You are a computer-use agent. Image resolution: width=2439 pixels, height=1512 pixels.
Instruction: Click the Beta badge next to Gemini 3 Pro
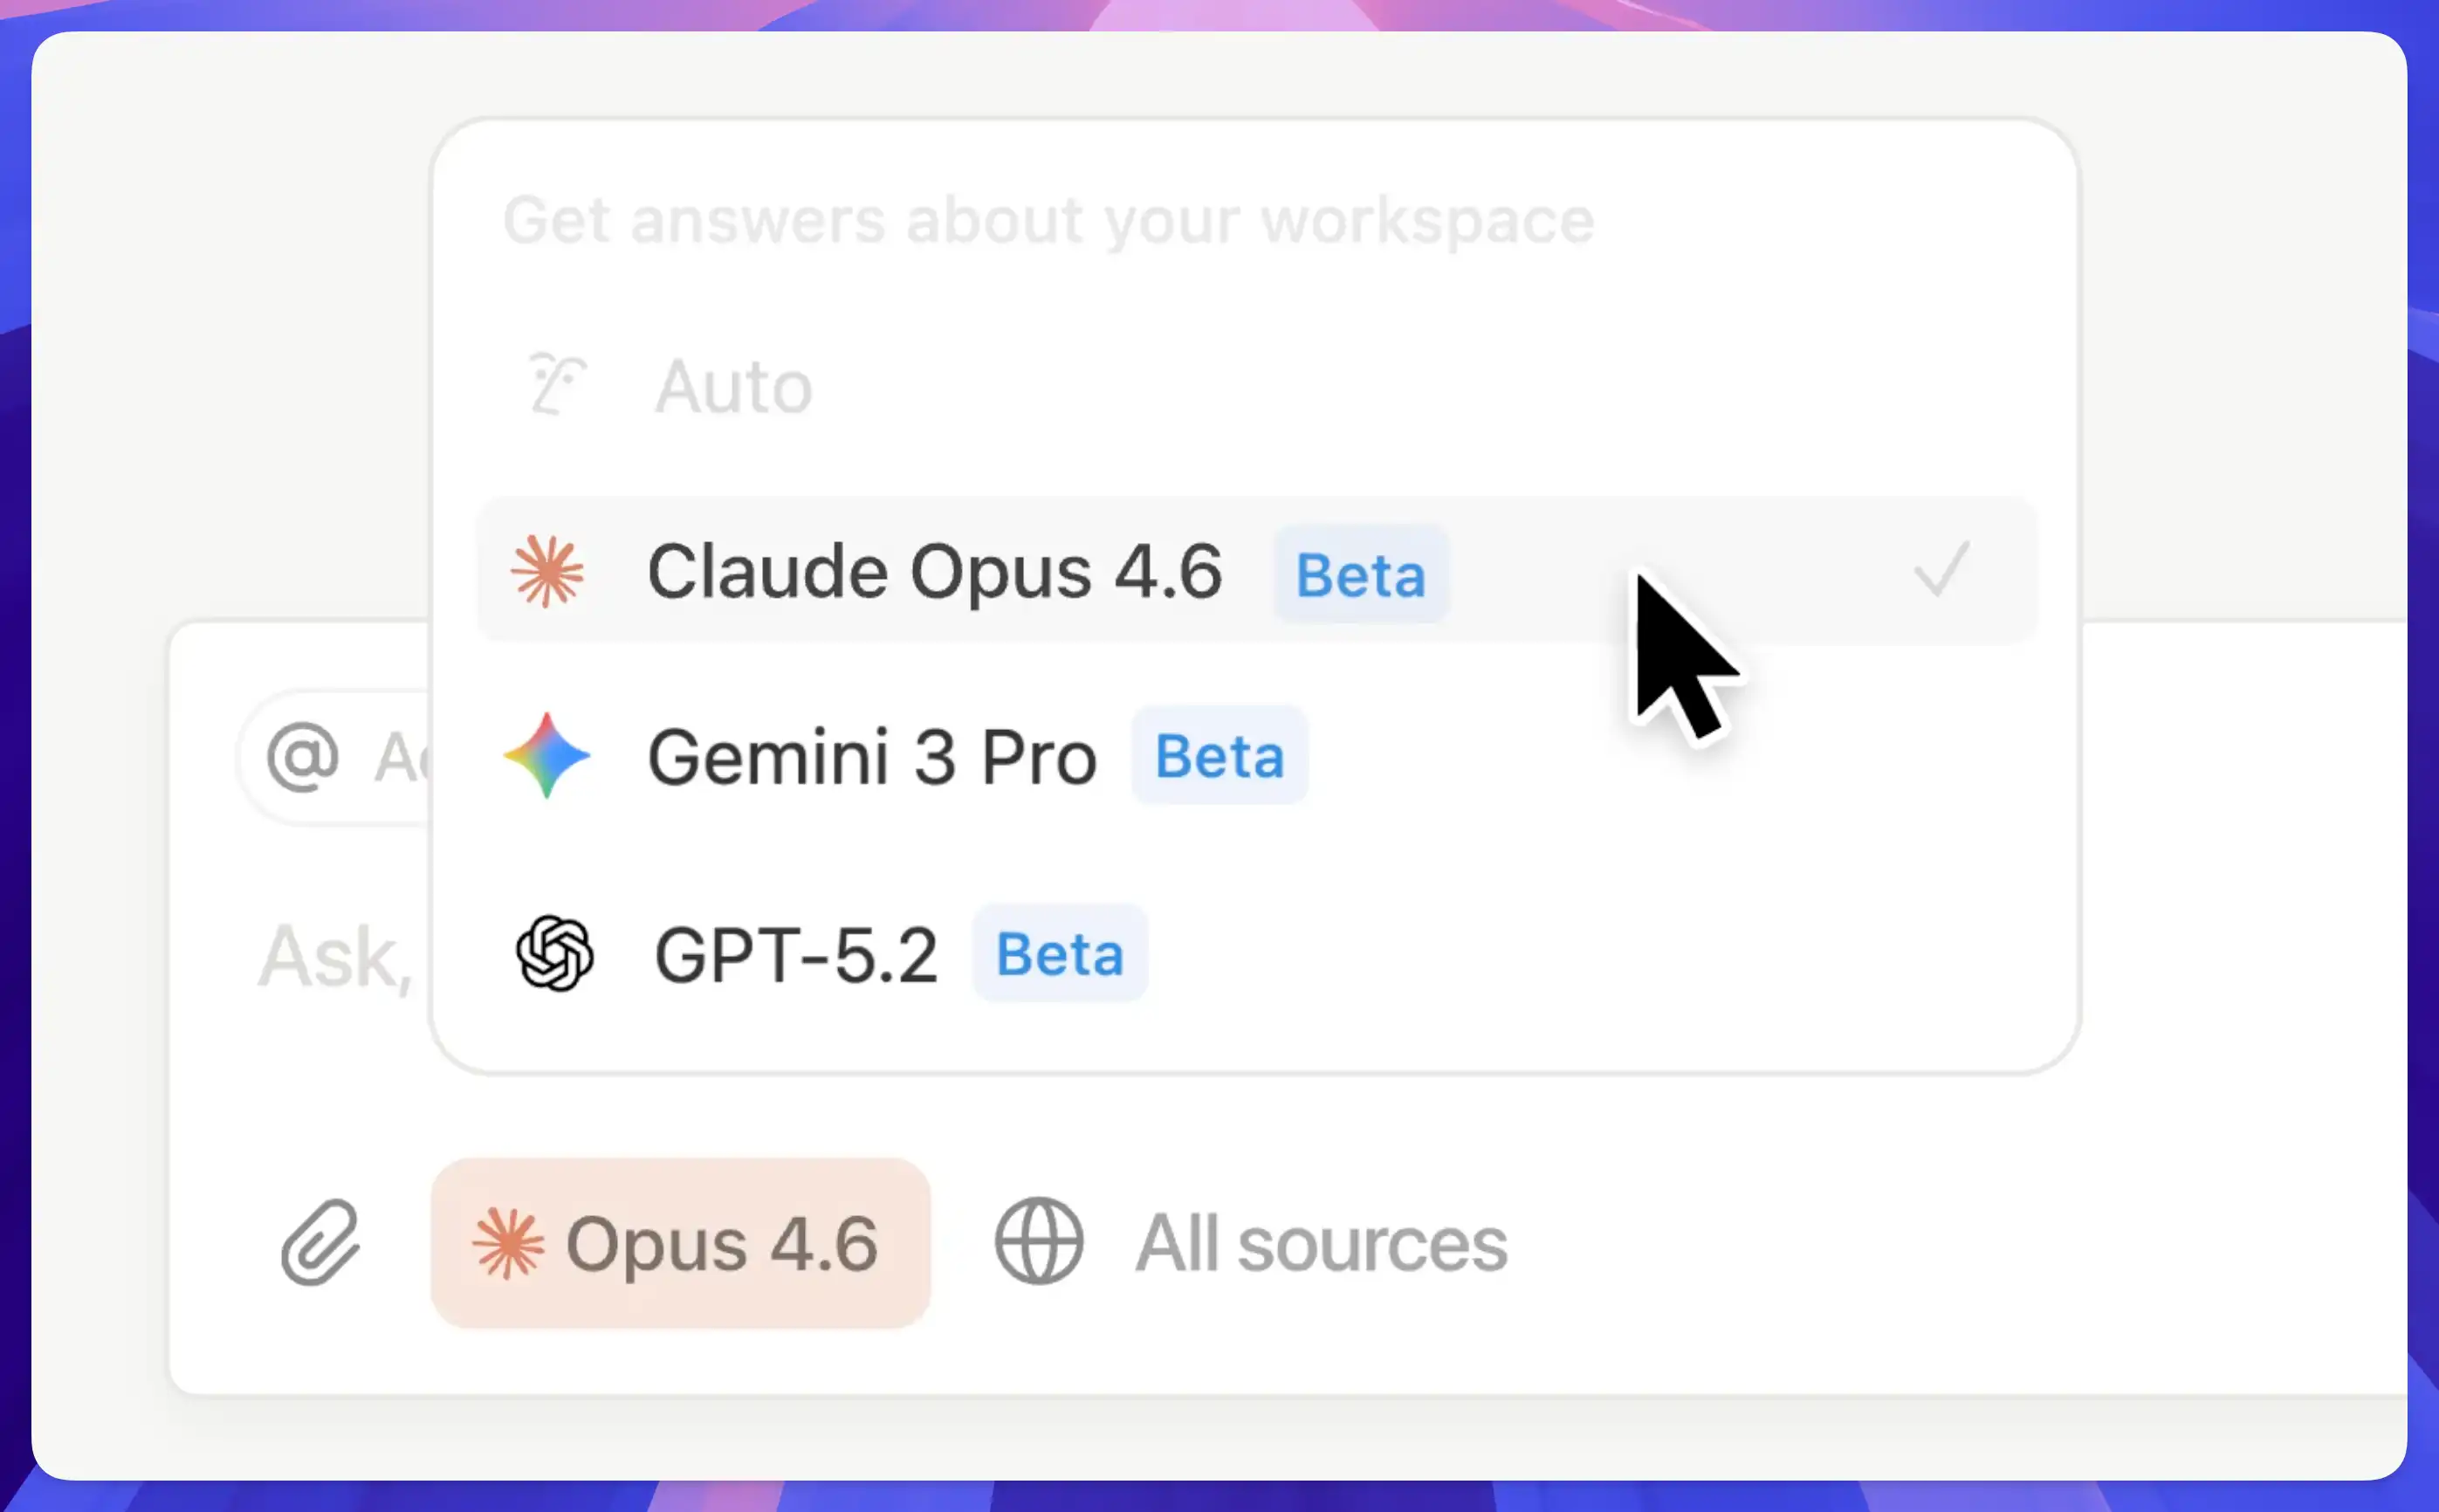[1219, 756]
